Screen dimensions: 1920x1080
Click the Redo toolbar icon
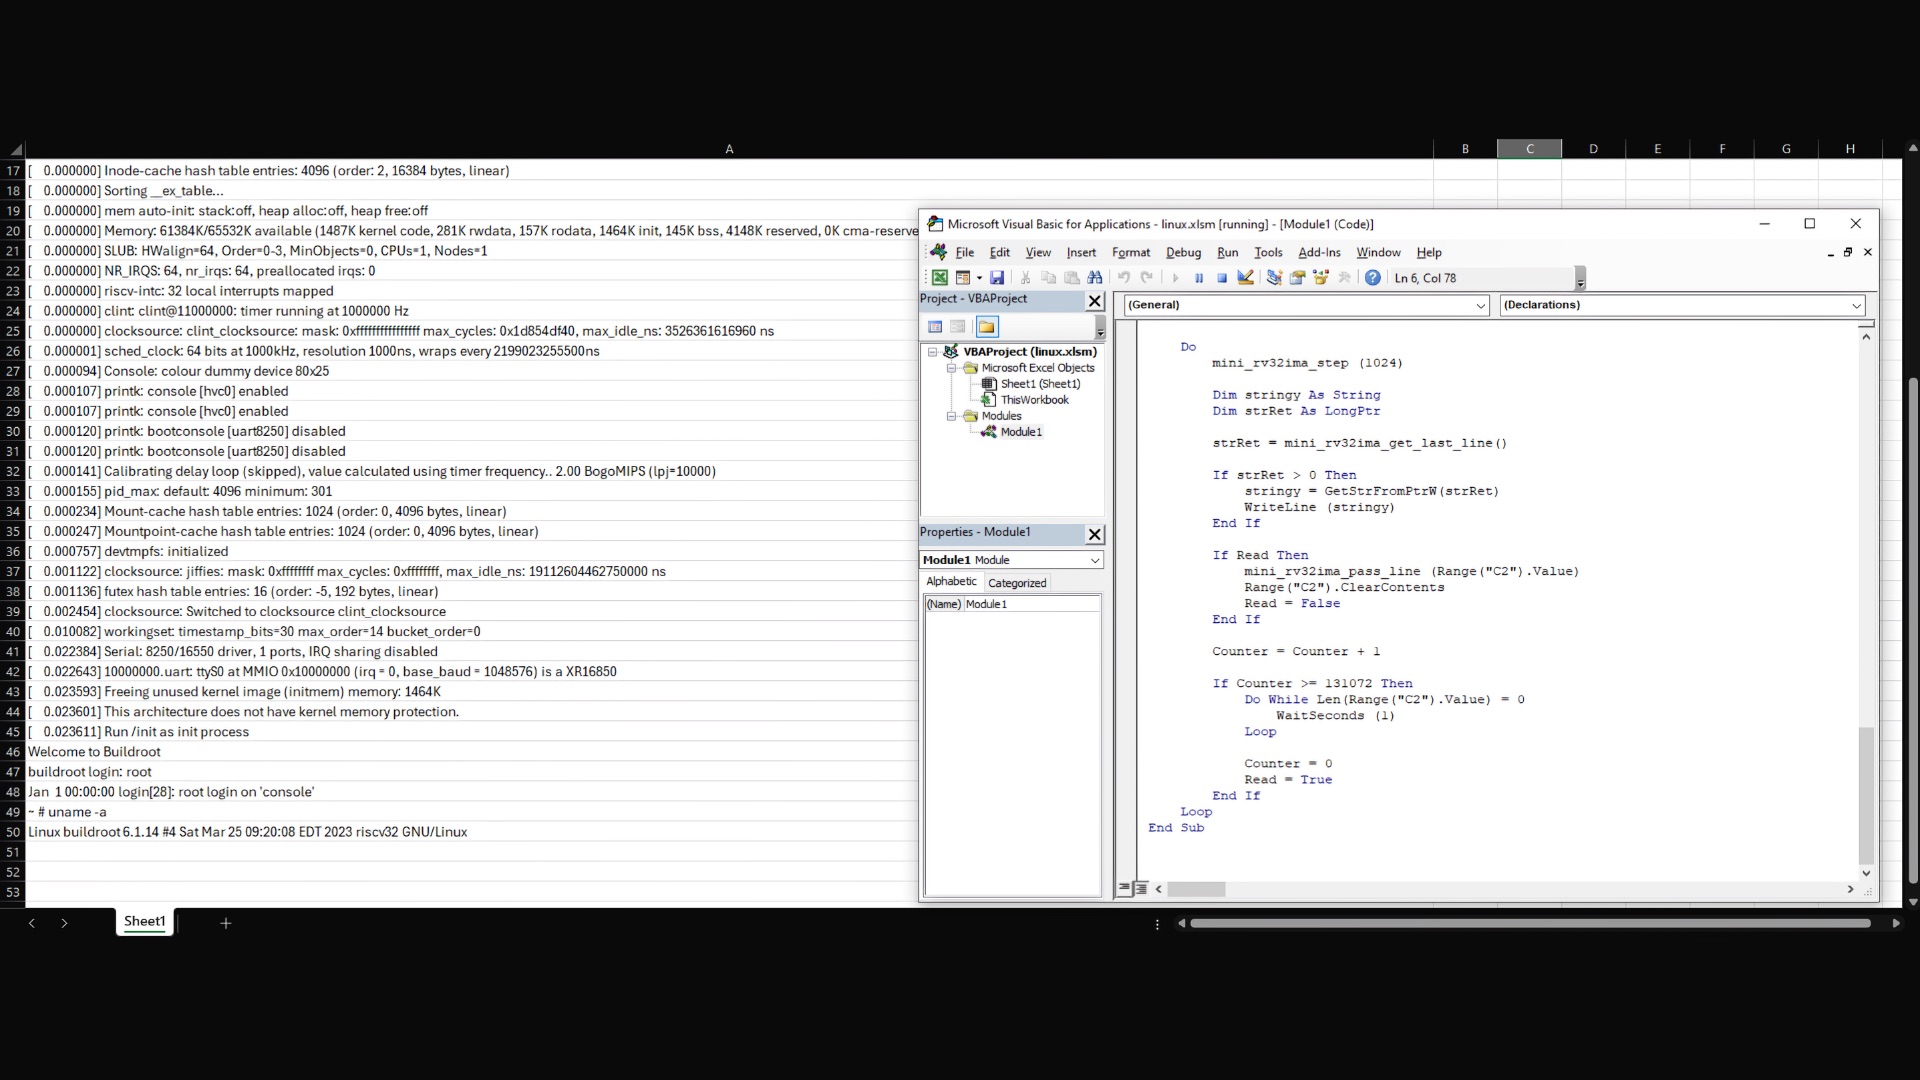coord(1147,278)
